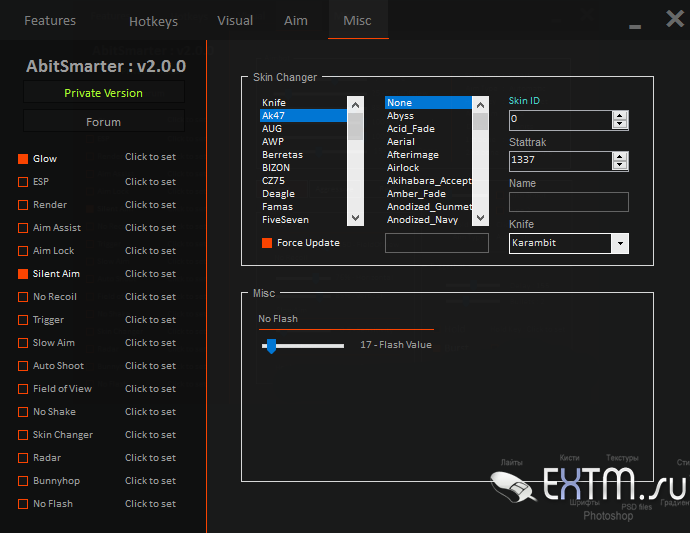Image resolution: width=690 pixels, height=533 pixels.
Task: Select Famas in the weapon list
Action: tap(303, 206)
